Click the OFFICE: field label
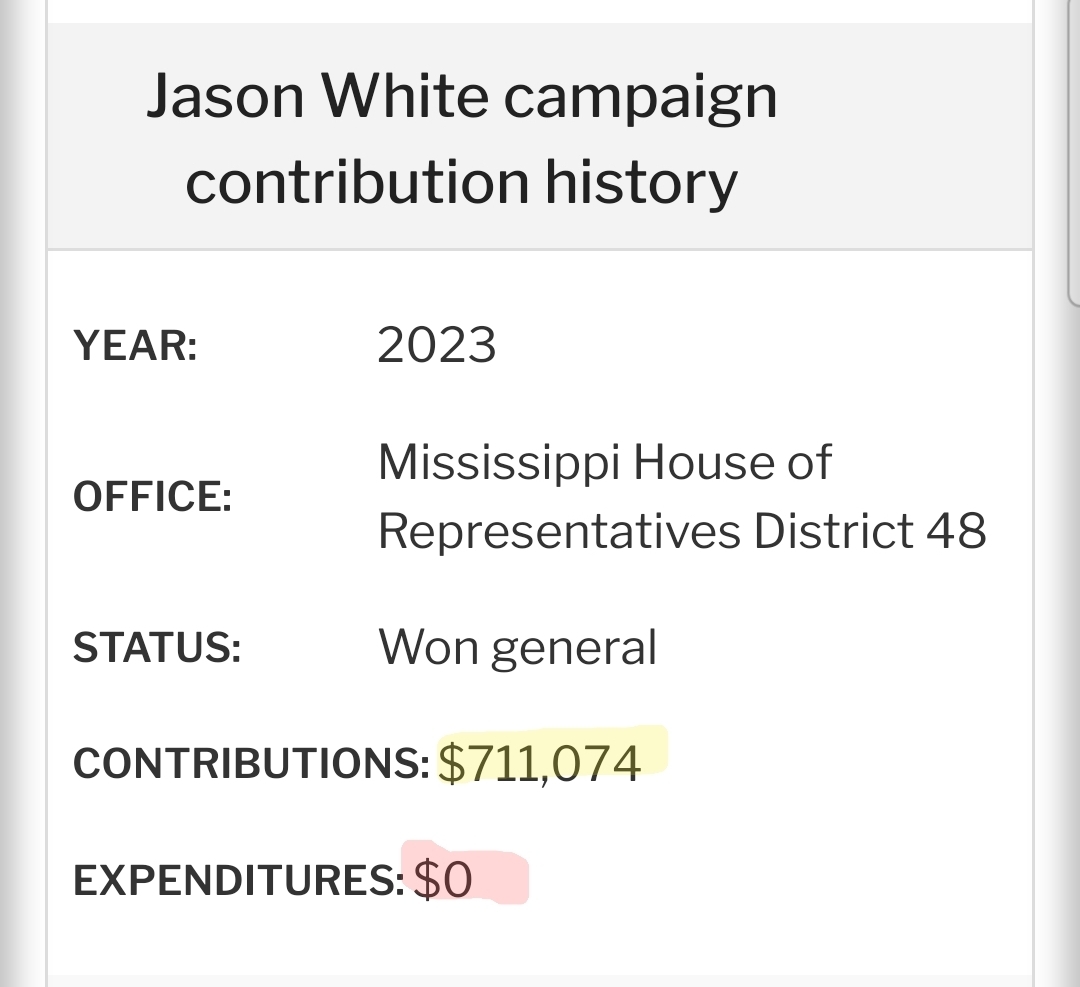Screen dimensions: 1080x987 [152, 497]
